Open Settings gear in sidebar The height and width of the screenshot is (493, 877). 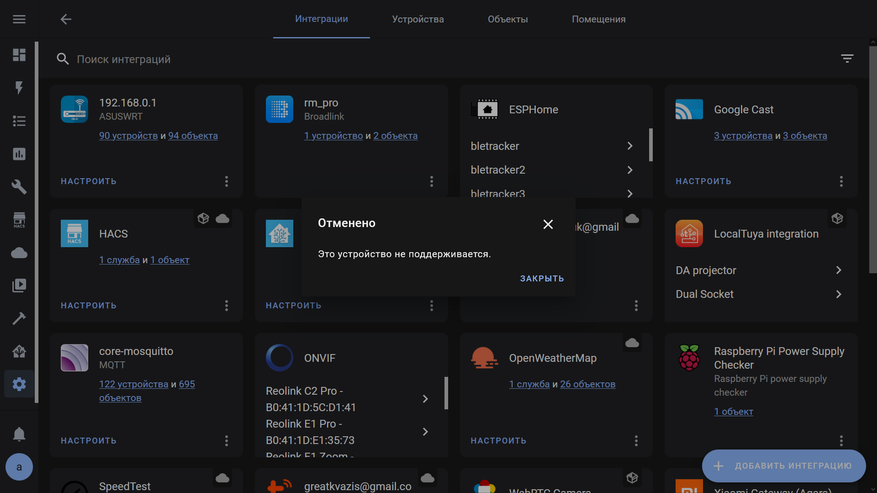[x=19, y=384]
